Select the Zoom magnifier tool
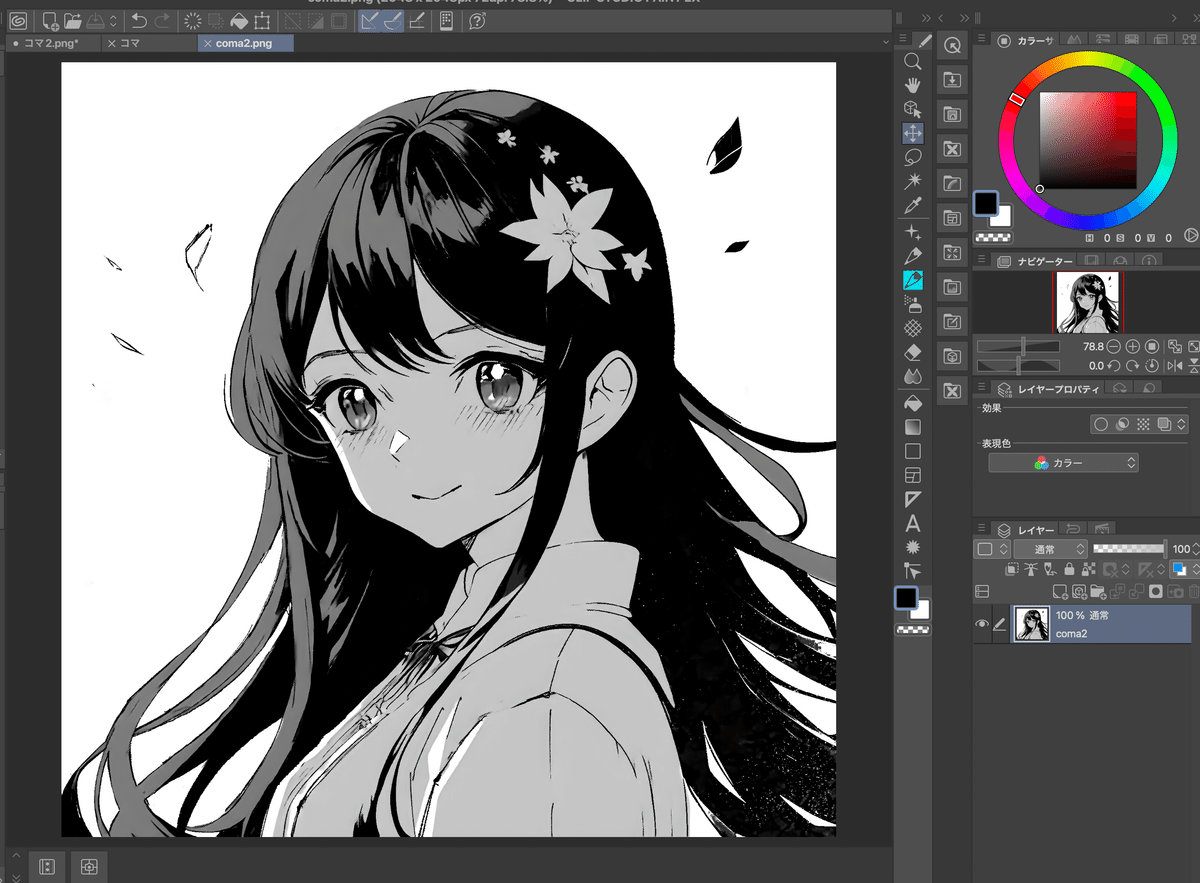The height and width of the screenshot is (883, 1200). tap(912, 61)
